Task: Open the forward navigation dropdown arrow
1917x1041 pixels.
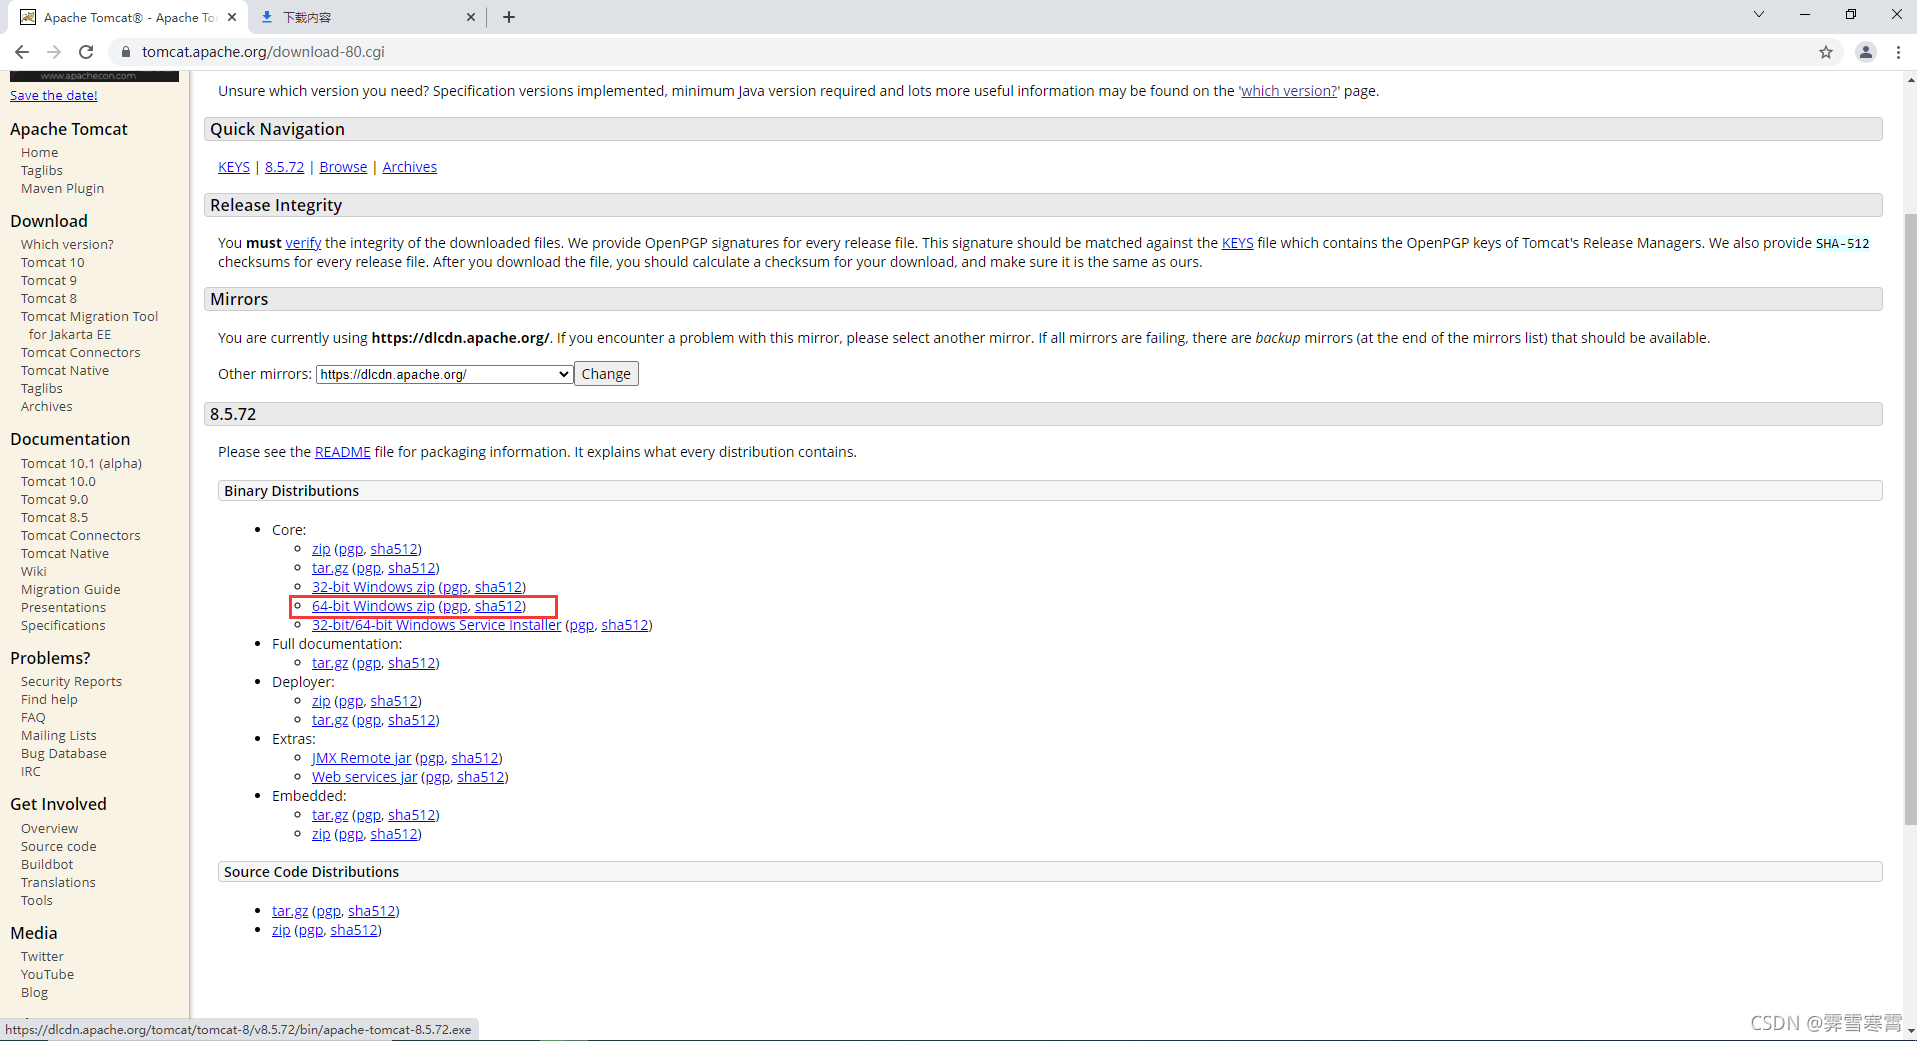Action: coord(53,51)
